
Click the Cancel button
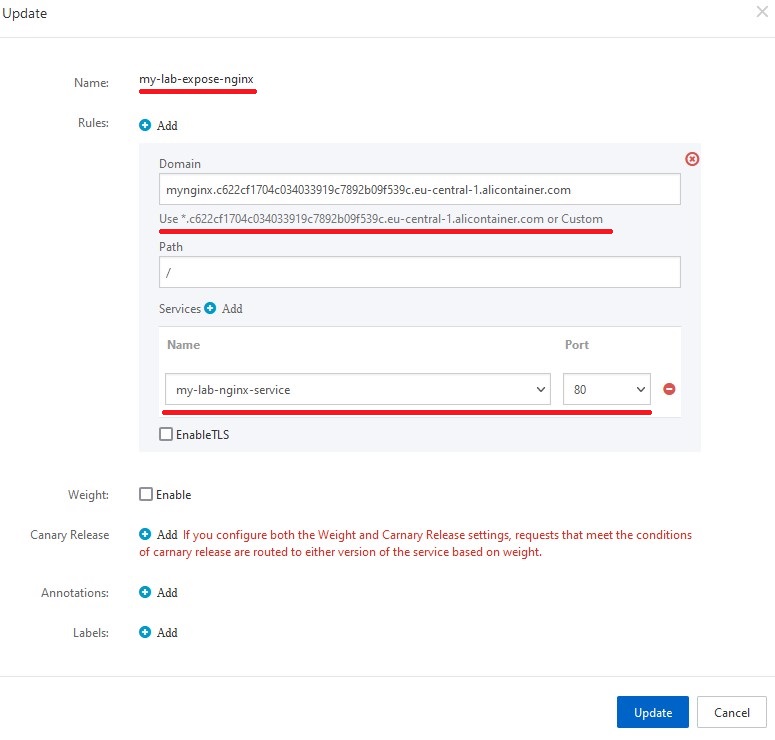point(731,712)
